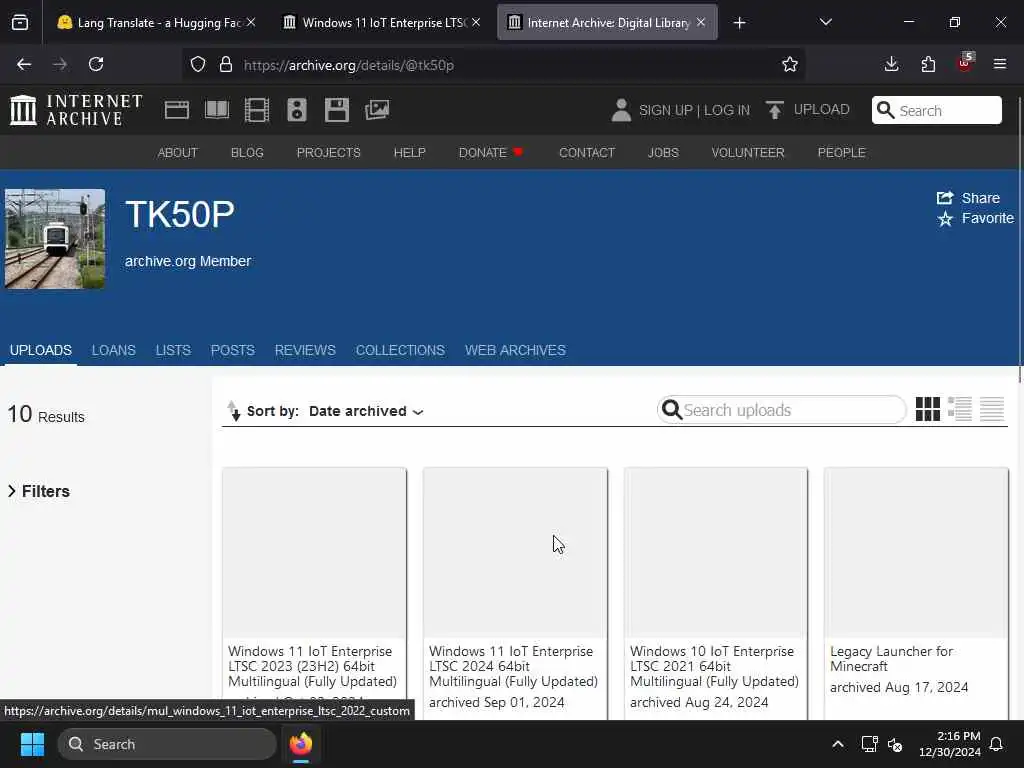The image size is (1024, 768).
Task: Open the JOBS link
Action: pyautogui.click(x=663, y=152)
